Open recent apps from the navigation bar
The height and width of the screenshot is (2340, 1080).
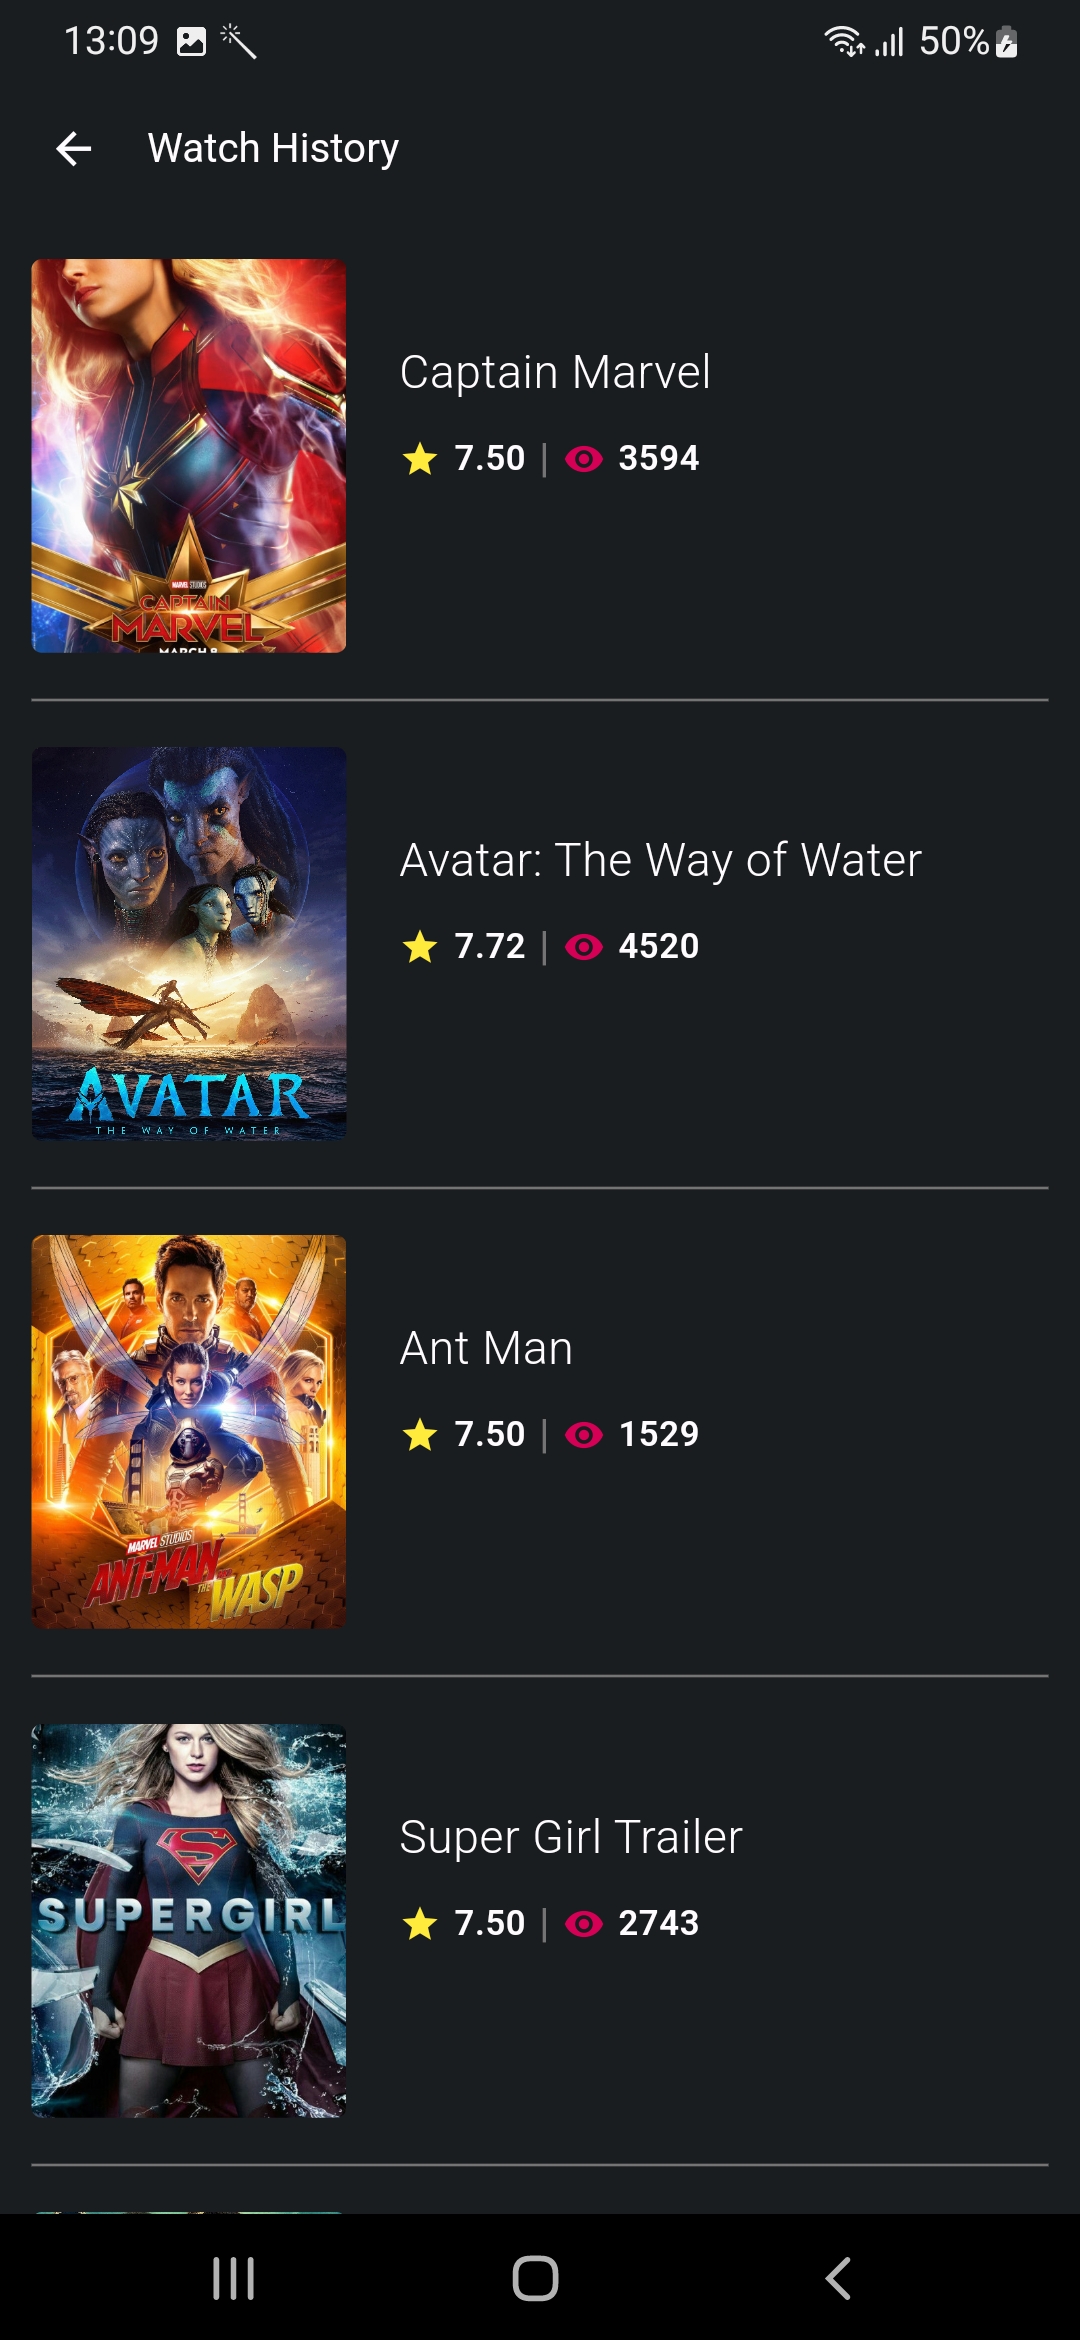click(x=234, y=2278)
